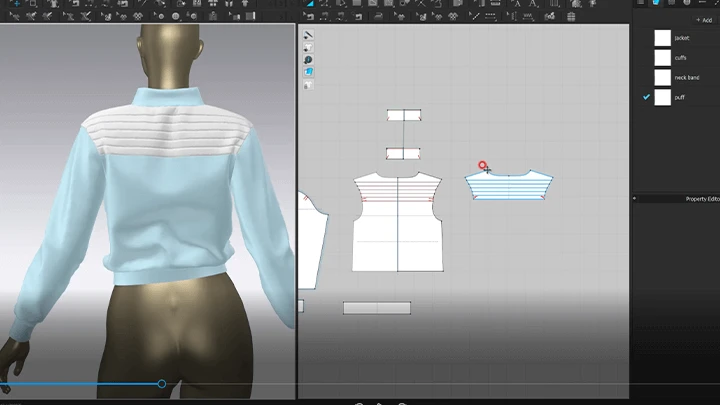Image resolution: width=720 pixels, height=405 pixels.
Task: Click the neck band fabric thumbnail
Action: (663, 78)
